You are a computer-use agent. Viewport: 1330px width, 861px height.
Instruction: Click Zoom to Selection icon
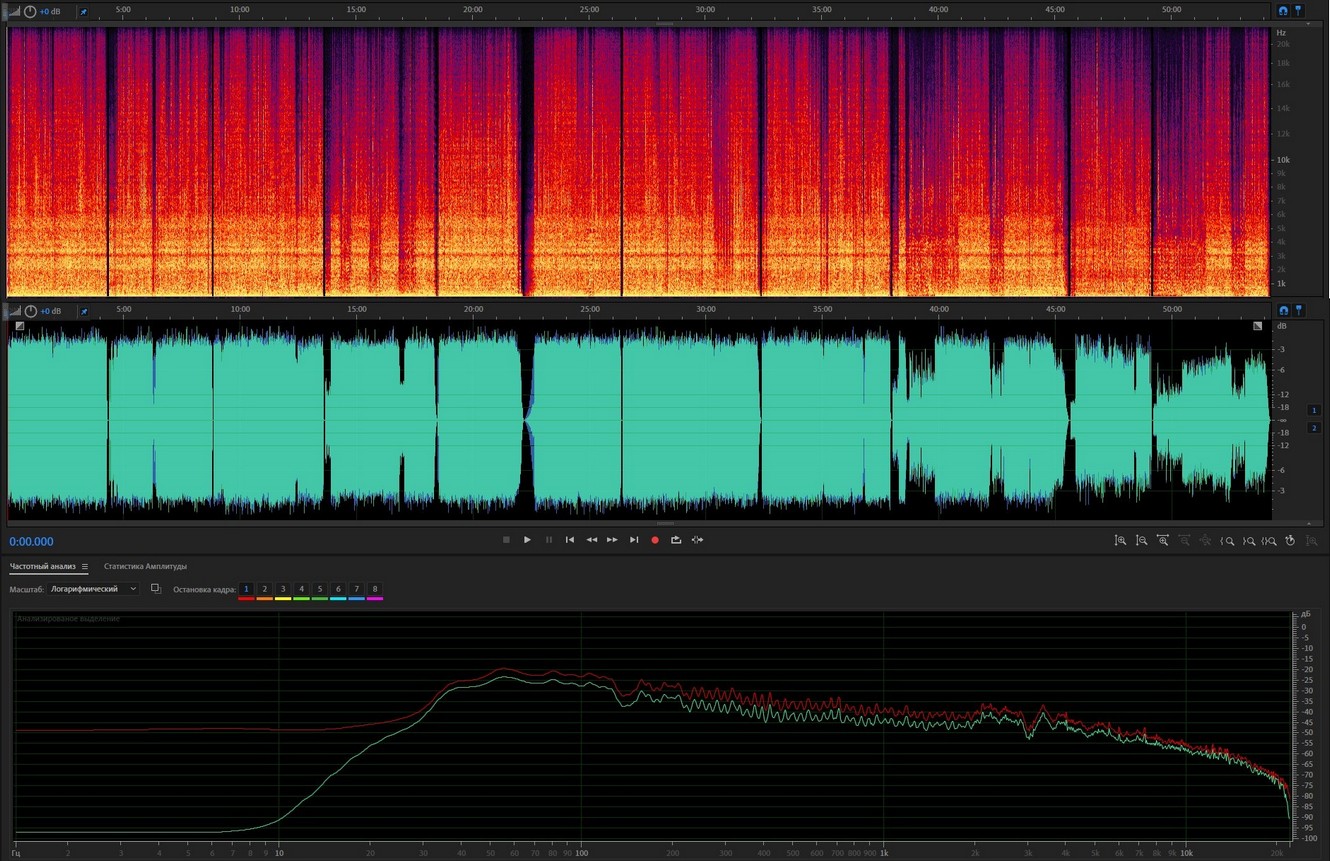point(1269,541)
